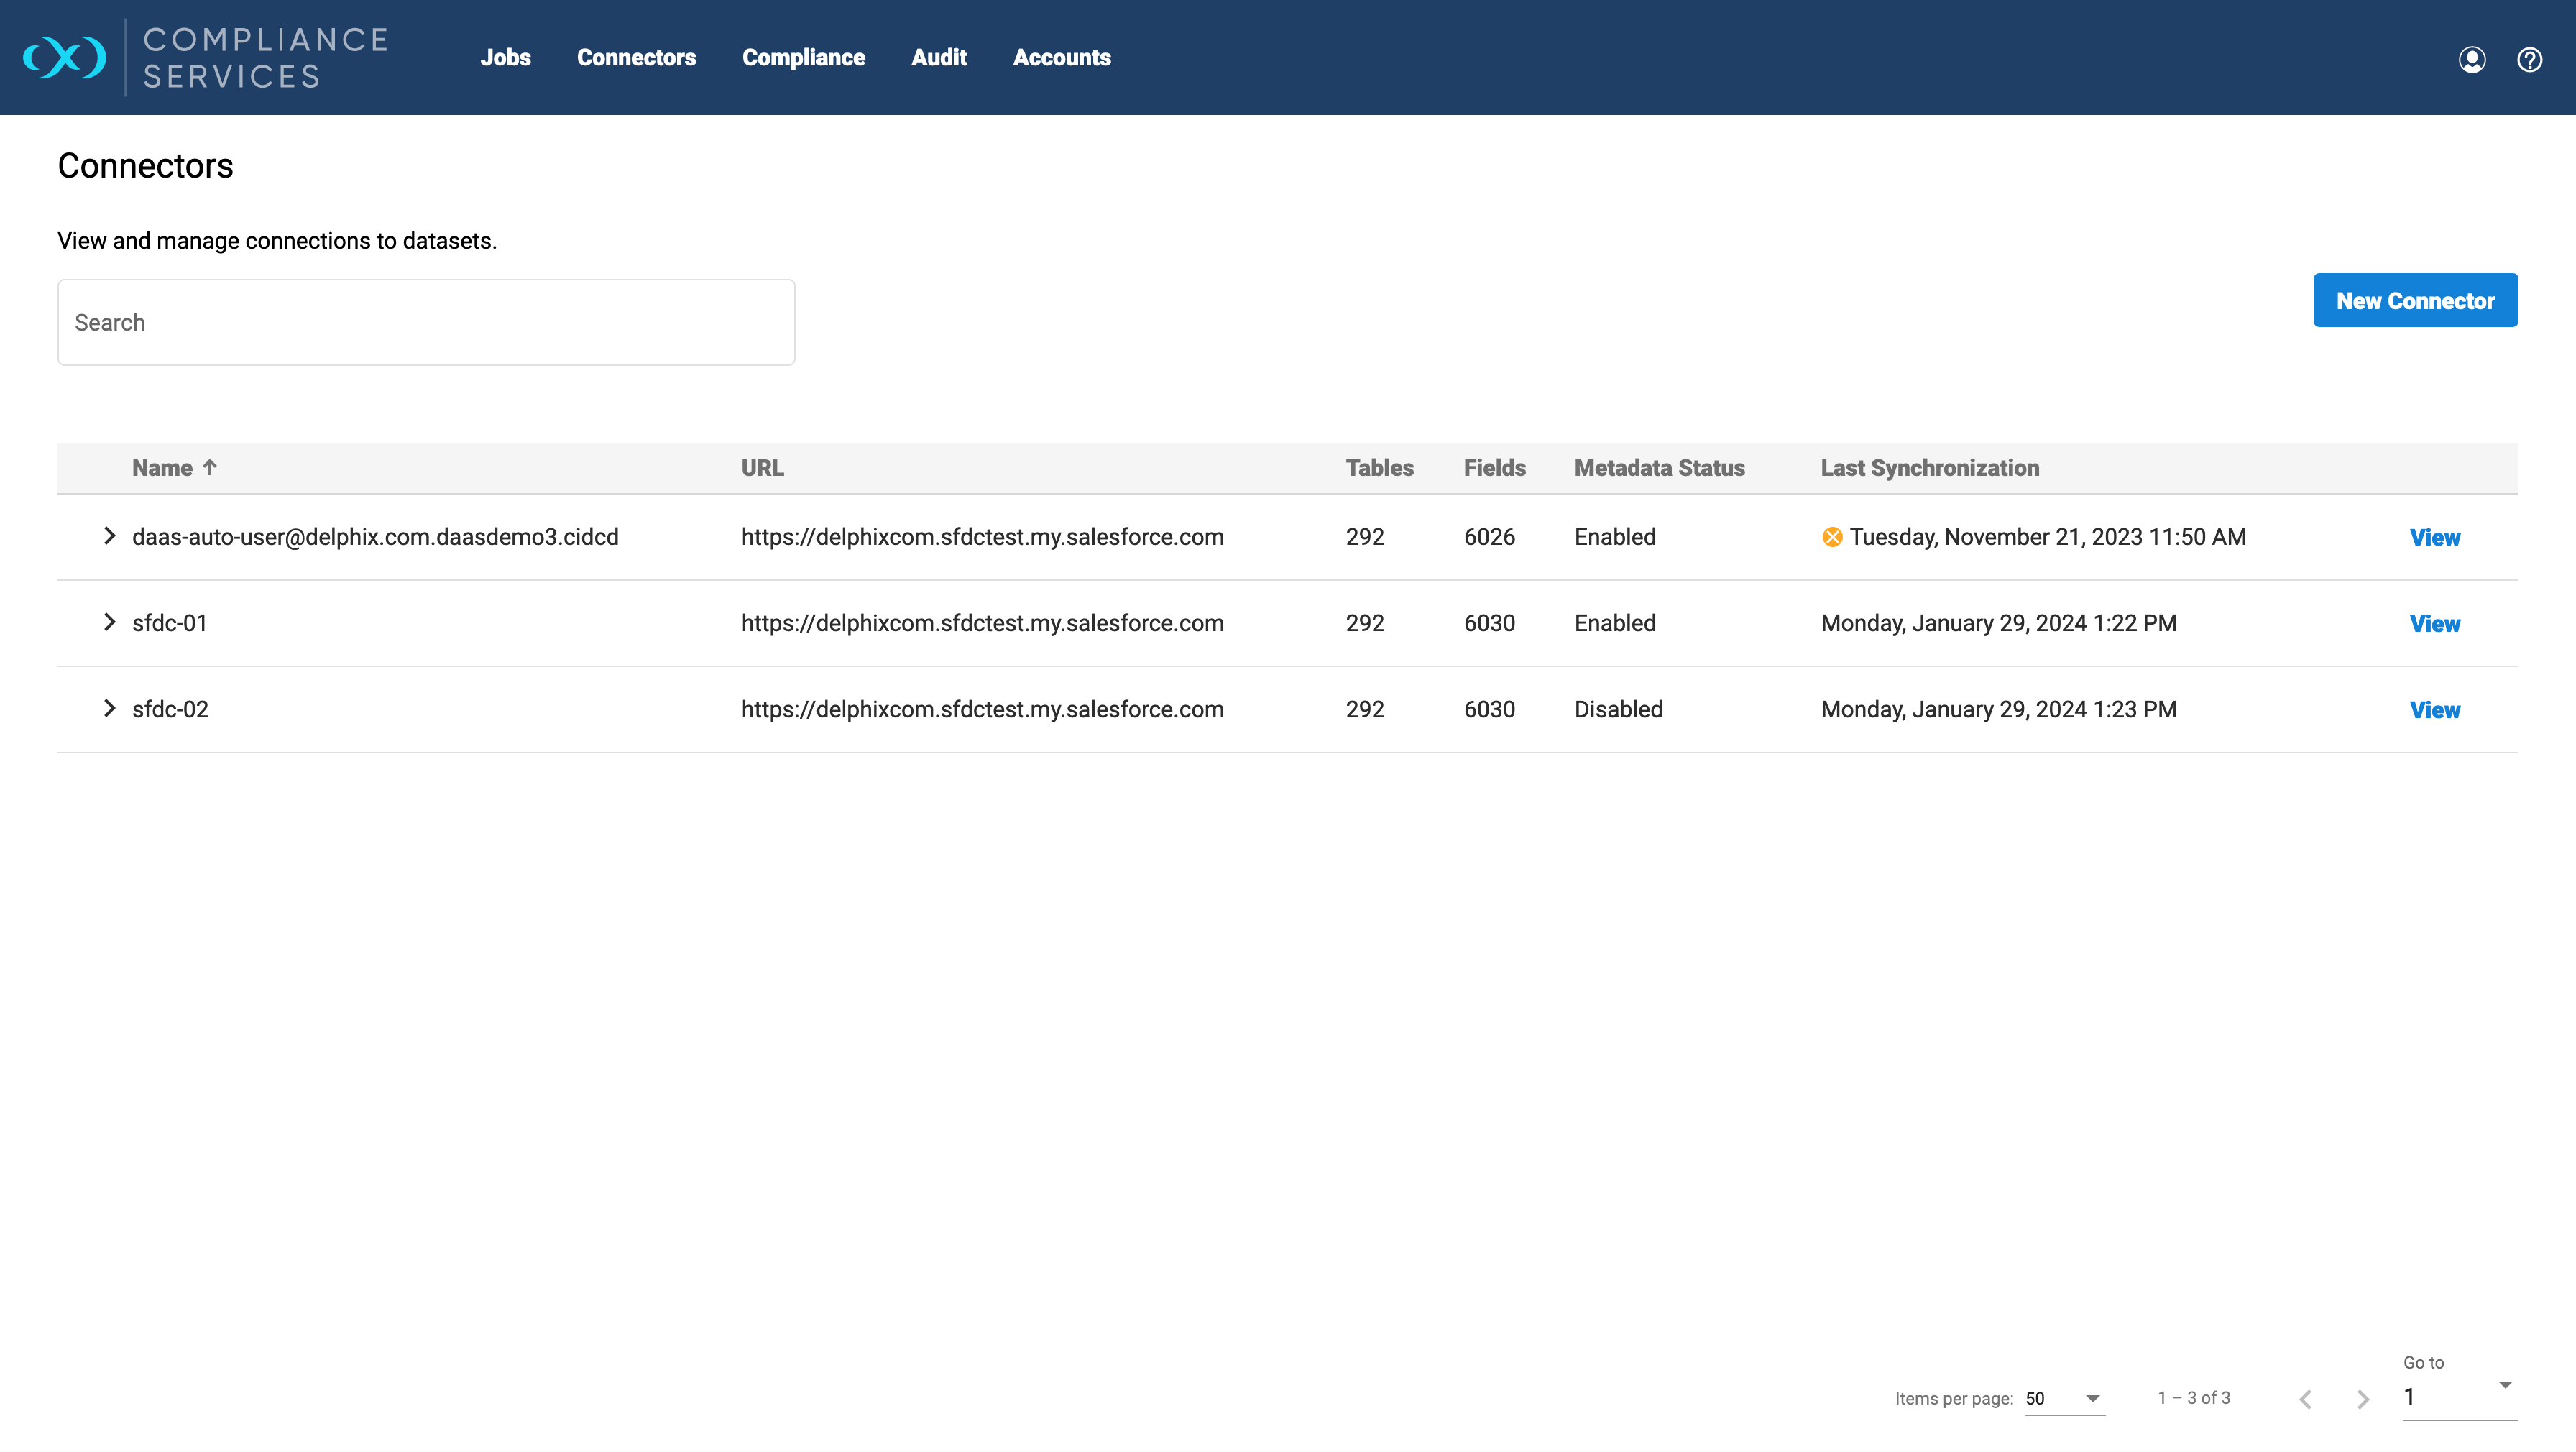View the sfdc-01 connector details
Screen dimensions: 2576x1452
(2434, 623)
